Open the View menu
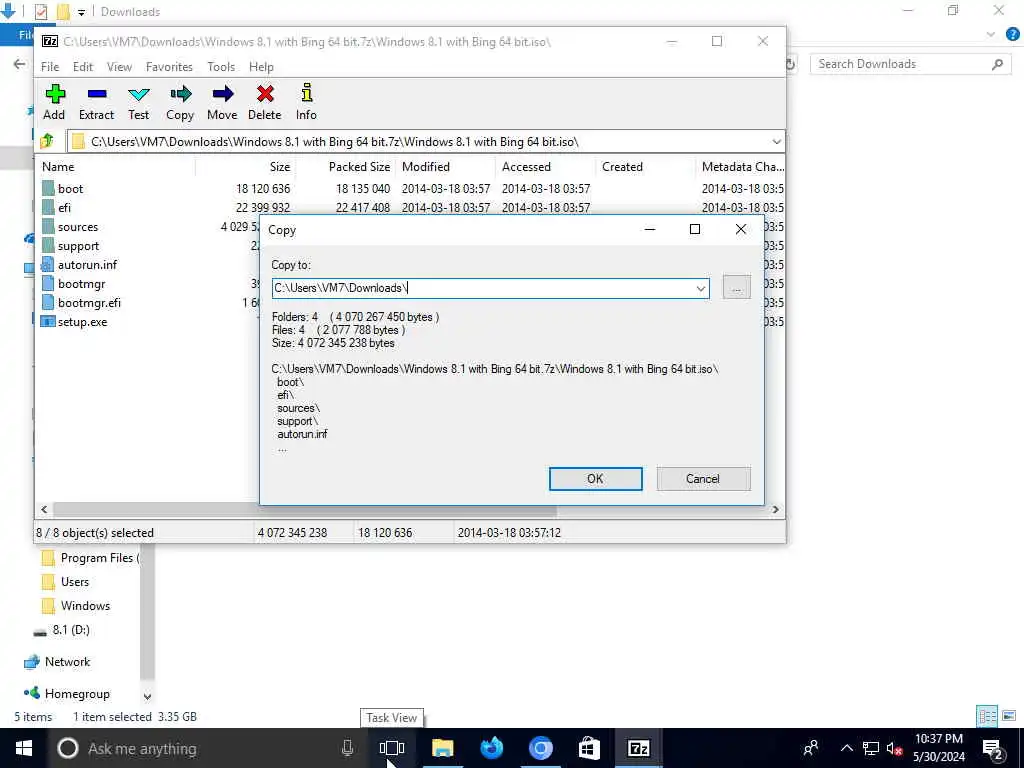 [x=120, y=67]
